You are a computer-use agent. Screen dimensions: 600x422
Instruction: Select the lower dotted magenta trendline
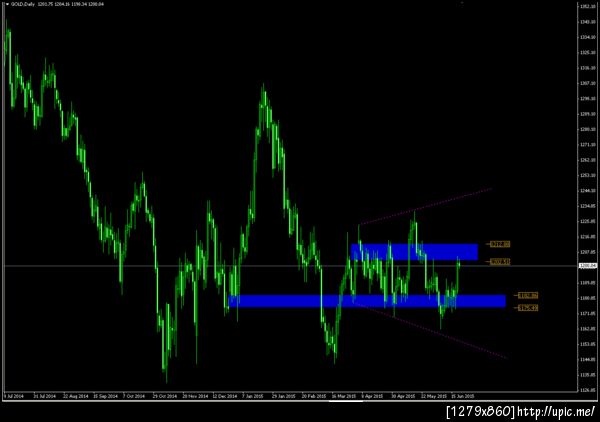430,330
